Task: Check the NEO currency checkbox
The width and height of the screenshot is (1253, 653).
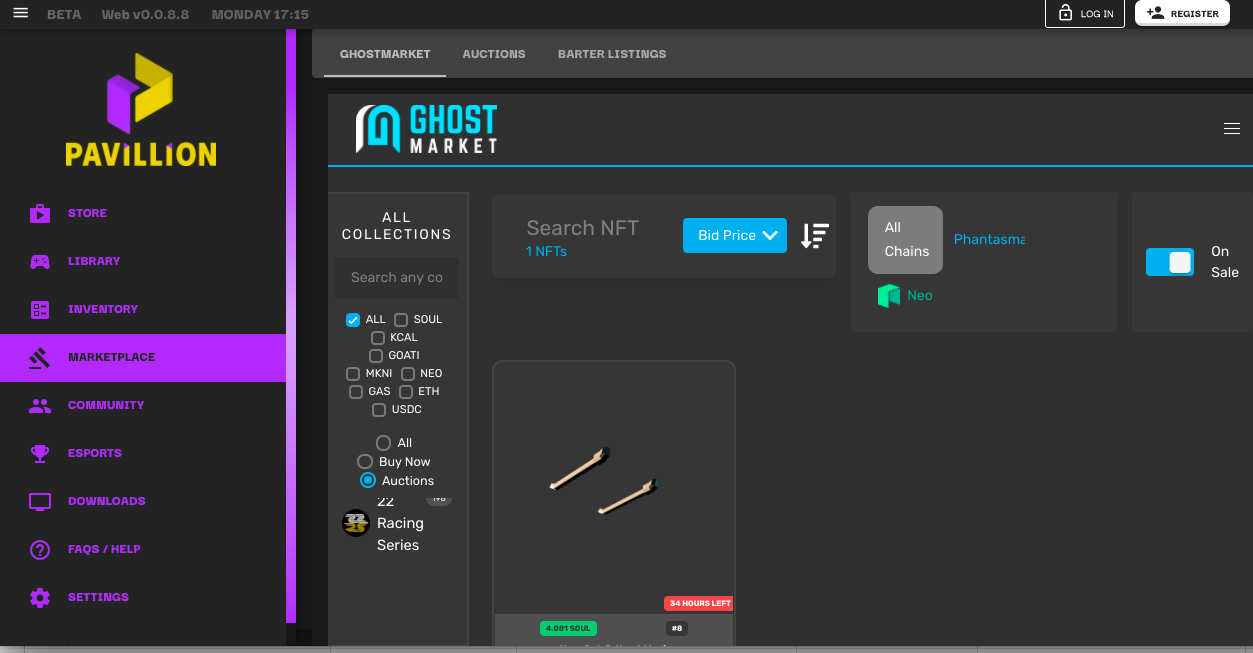Action: [x=408, y=374]
